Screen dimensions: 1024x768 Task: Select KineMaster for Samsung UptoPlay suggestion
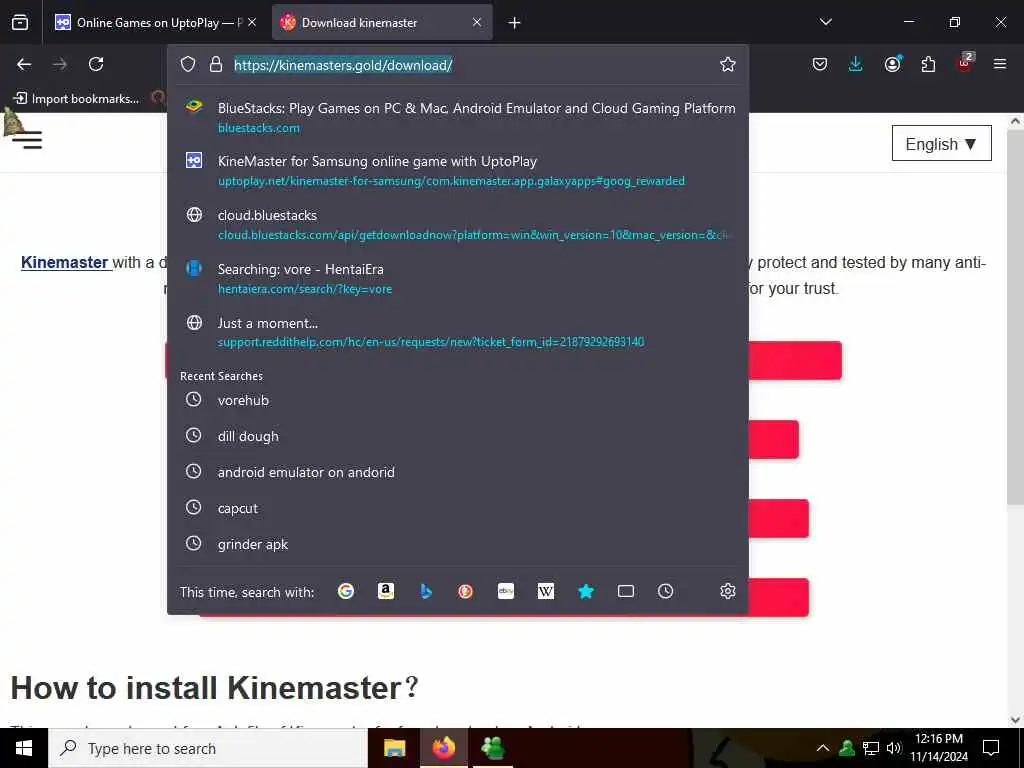[x=457, y=170]
